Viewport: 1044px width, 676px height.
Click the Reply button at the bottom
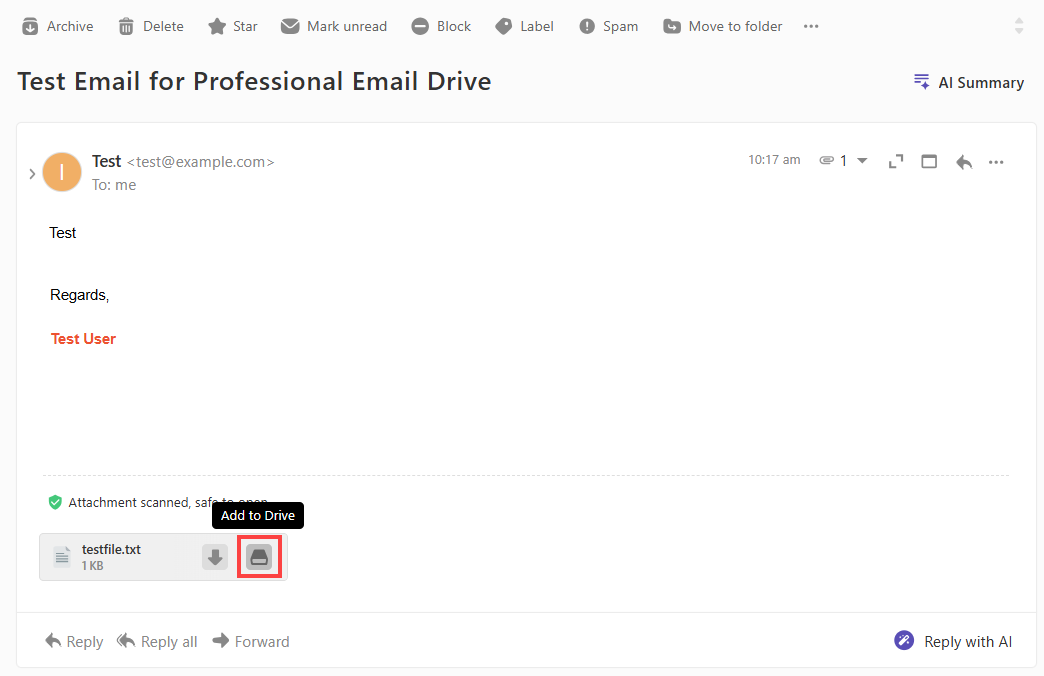[74, 641]
